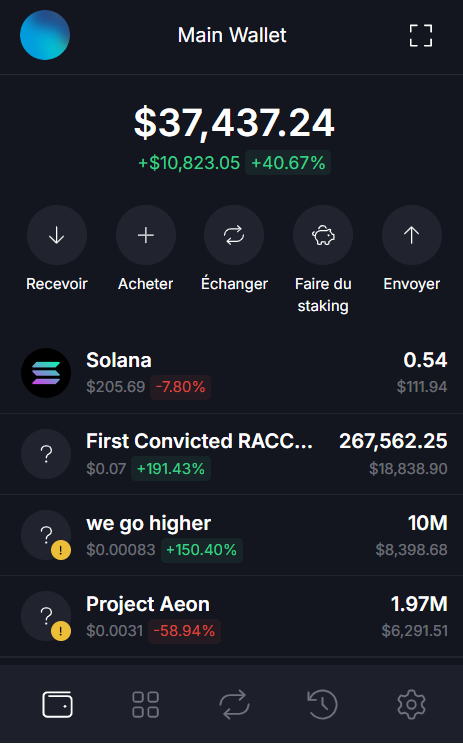Open the settings gear tab

coord(412,704)
